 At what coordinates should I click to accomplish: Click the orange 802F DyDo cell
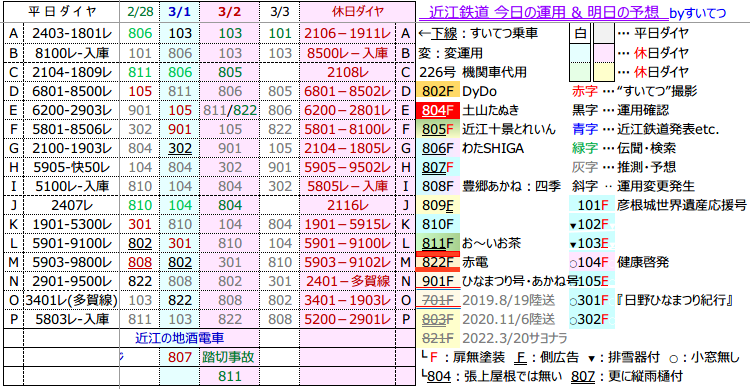click(439, 91)
